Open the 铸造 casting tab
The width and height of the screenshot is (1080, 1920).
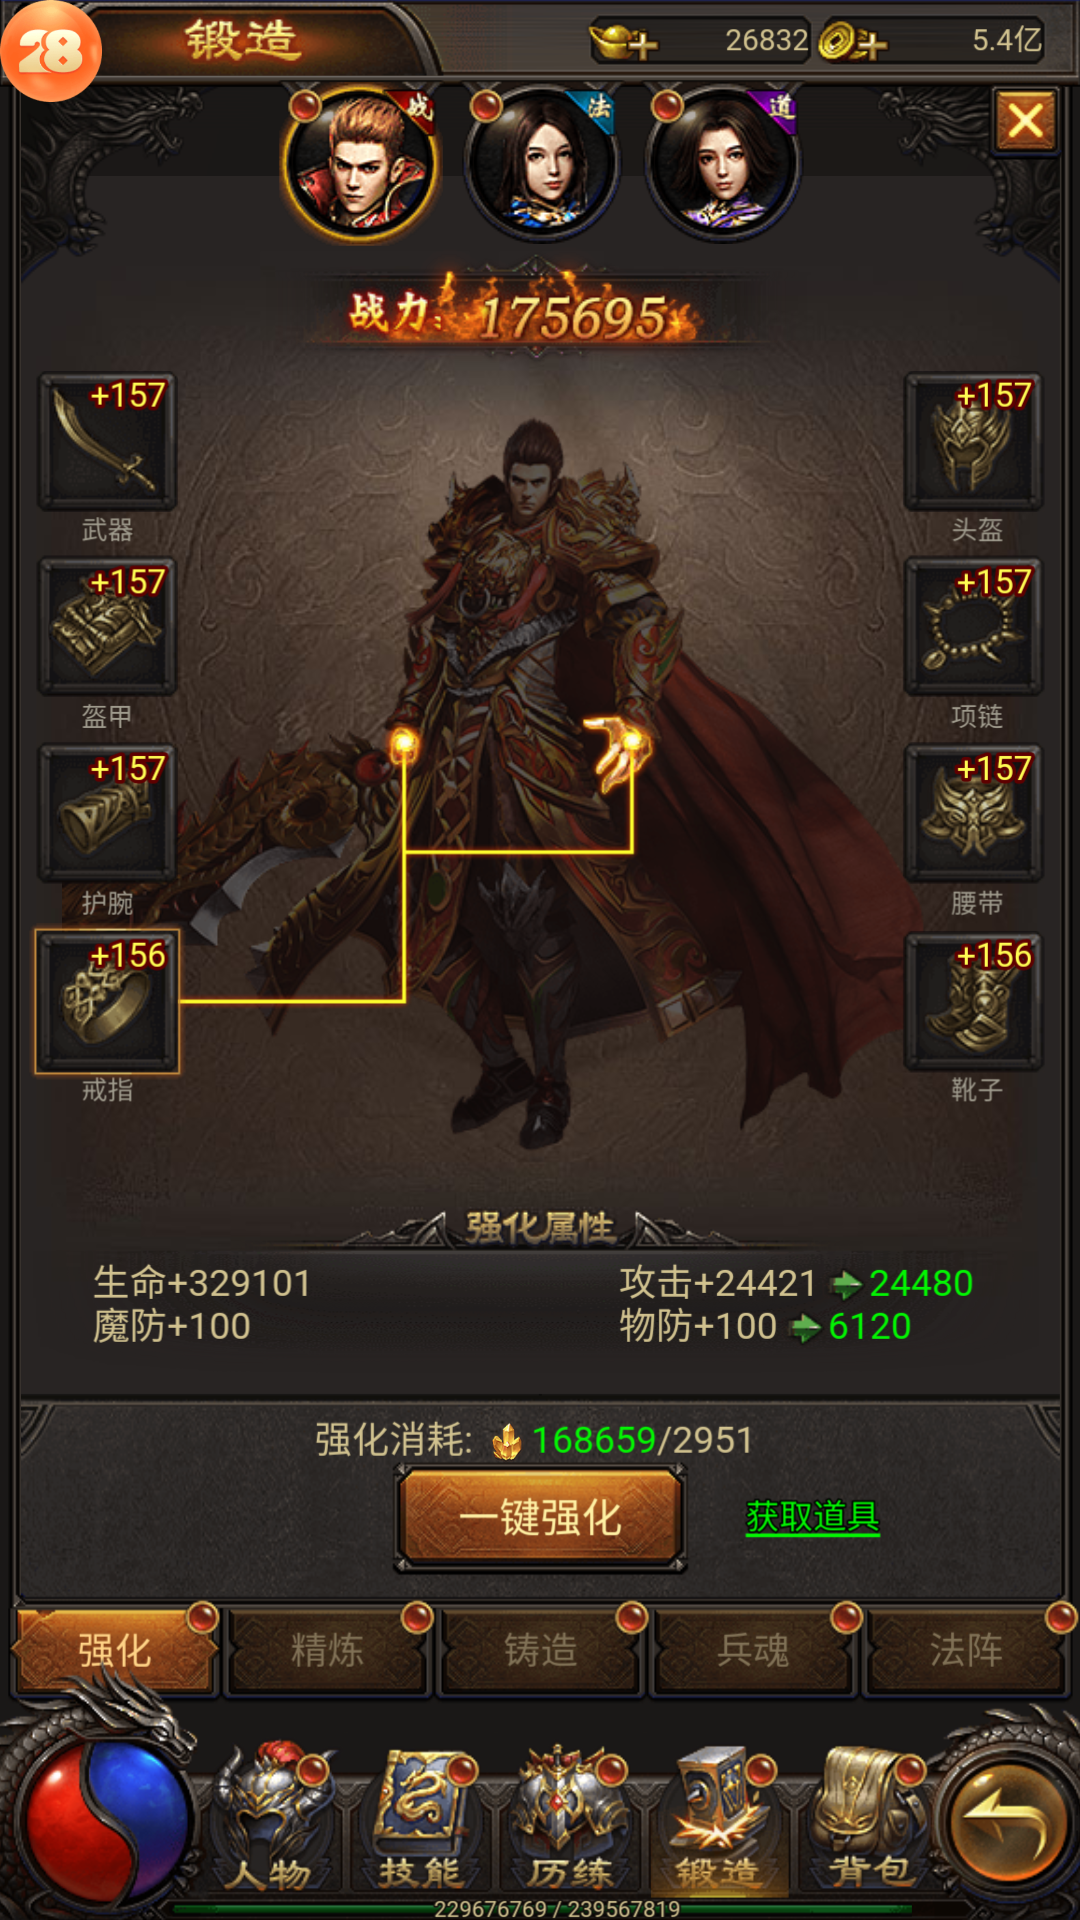pyautogui.click(x=541, y=1650)
